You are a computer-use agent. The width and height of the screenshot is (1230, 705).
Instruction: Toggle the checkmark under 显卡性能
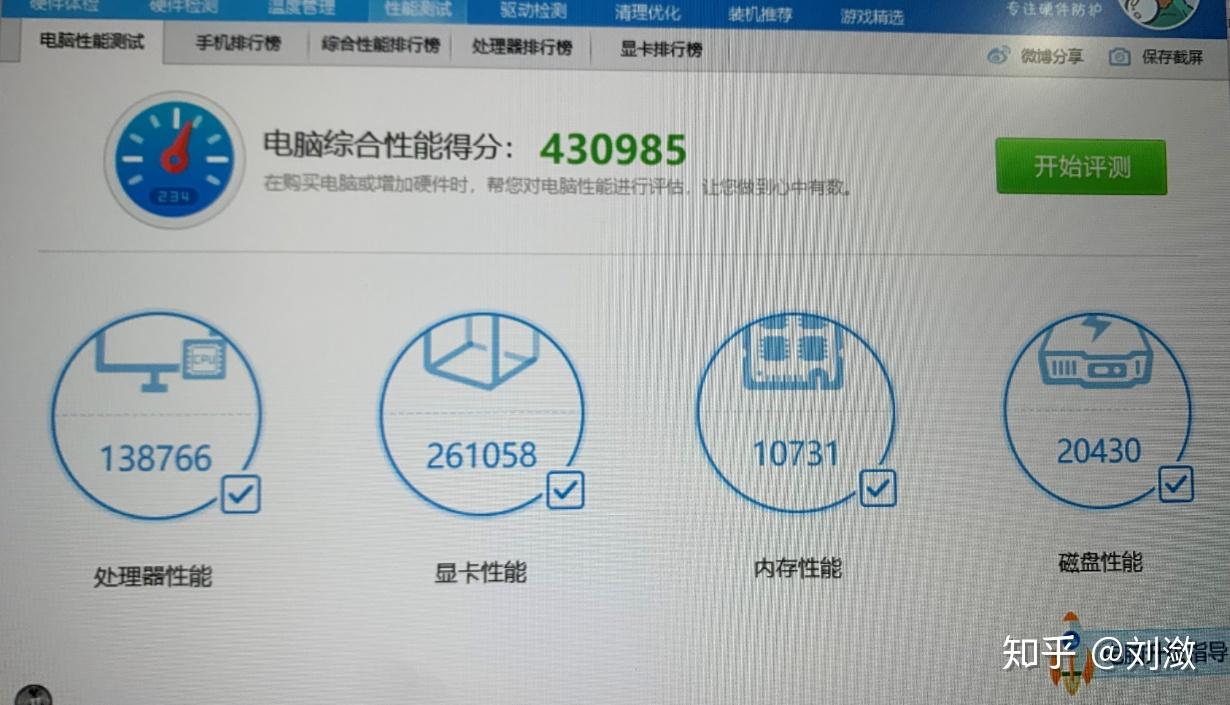click(566, 490)
